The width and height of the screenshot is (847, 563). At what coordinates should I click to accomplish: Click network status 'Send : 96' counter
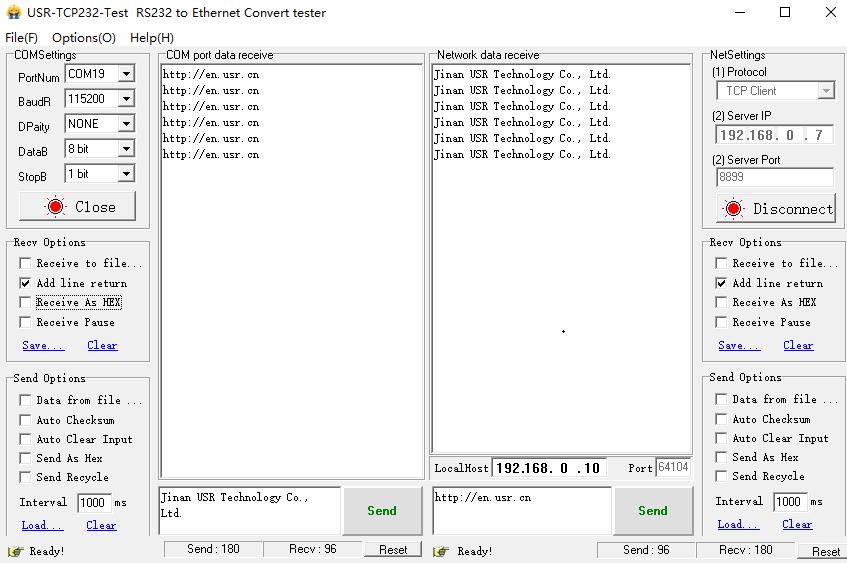click(646, 550)
